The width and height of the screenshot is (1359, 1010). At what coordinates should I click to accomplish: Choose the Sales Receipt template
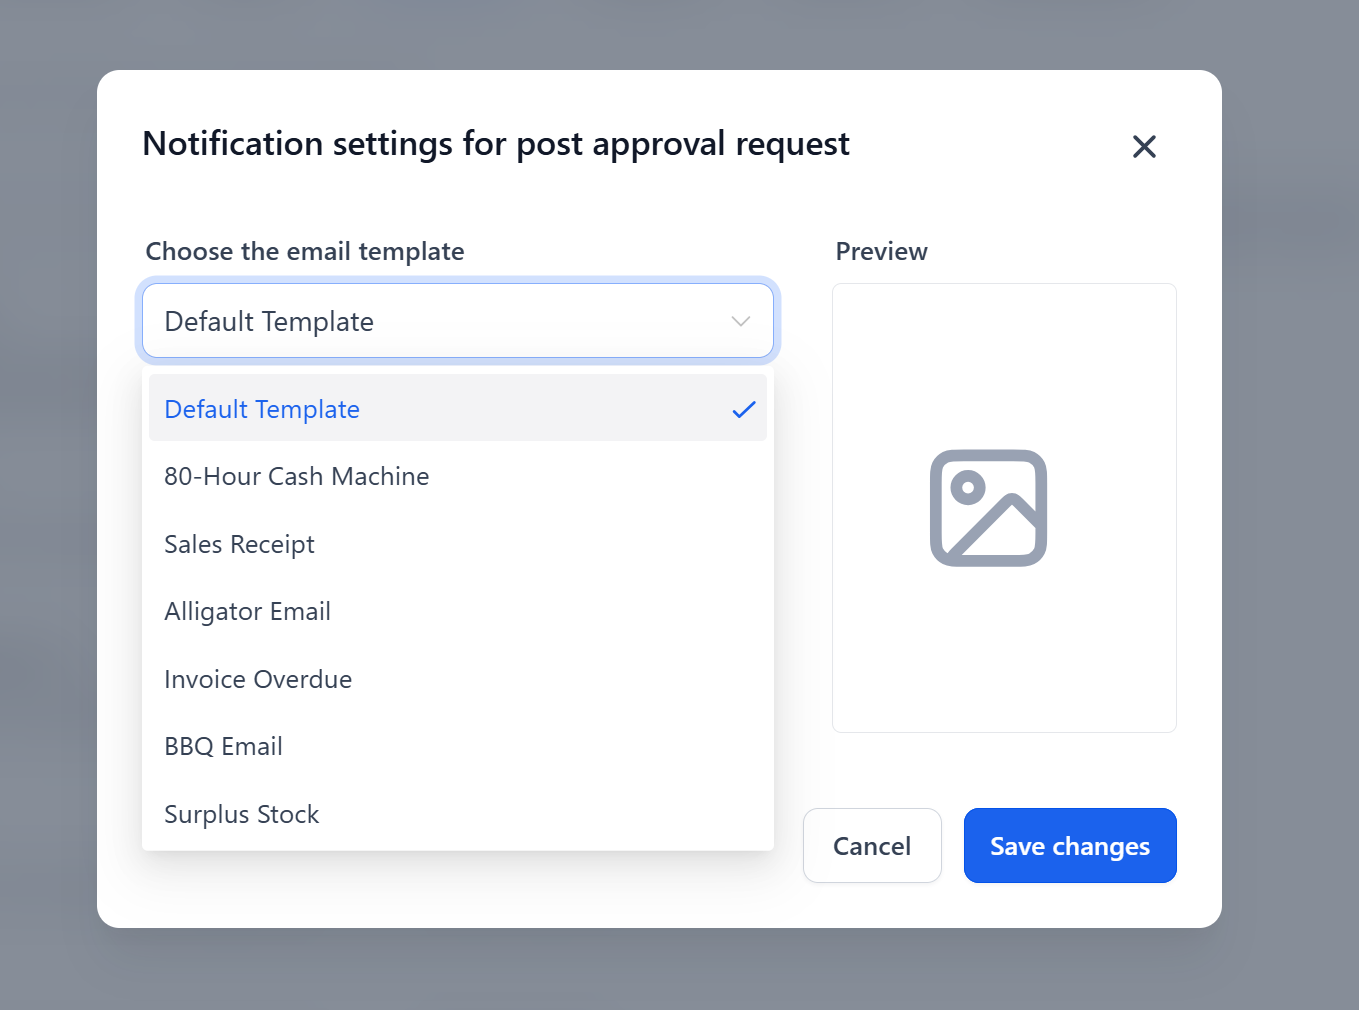[x=239, y=544]
